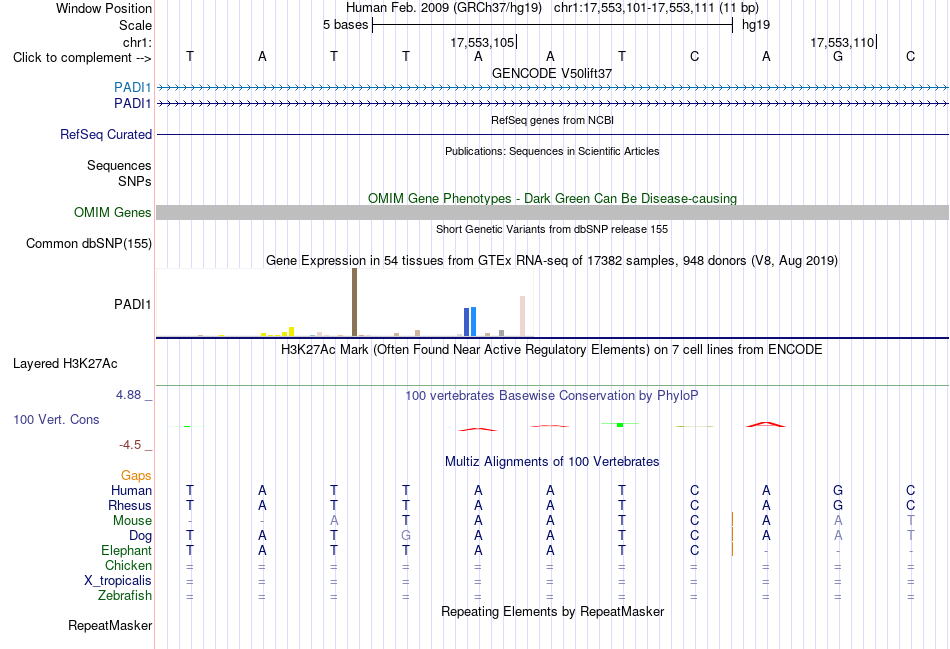Click the H3K27Ac Mark track title
Viewport: 950px width, 649px height.
(551, 350)
